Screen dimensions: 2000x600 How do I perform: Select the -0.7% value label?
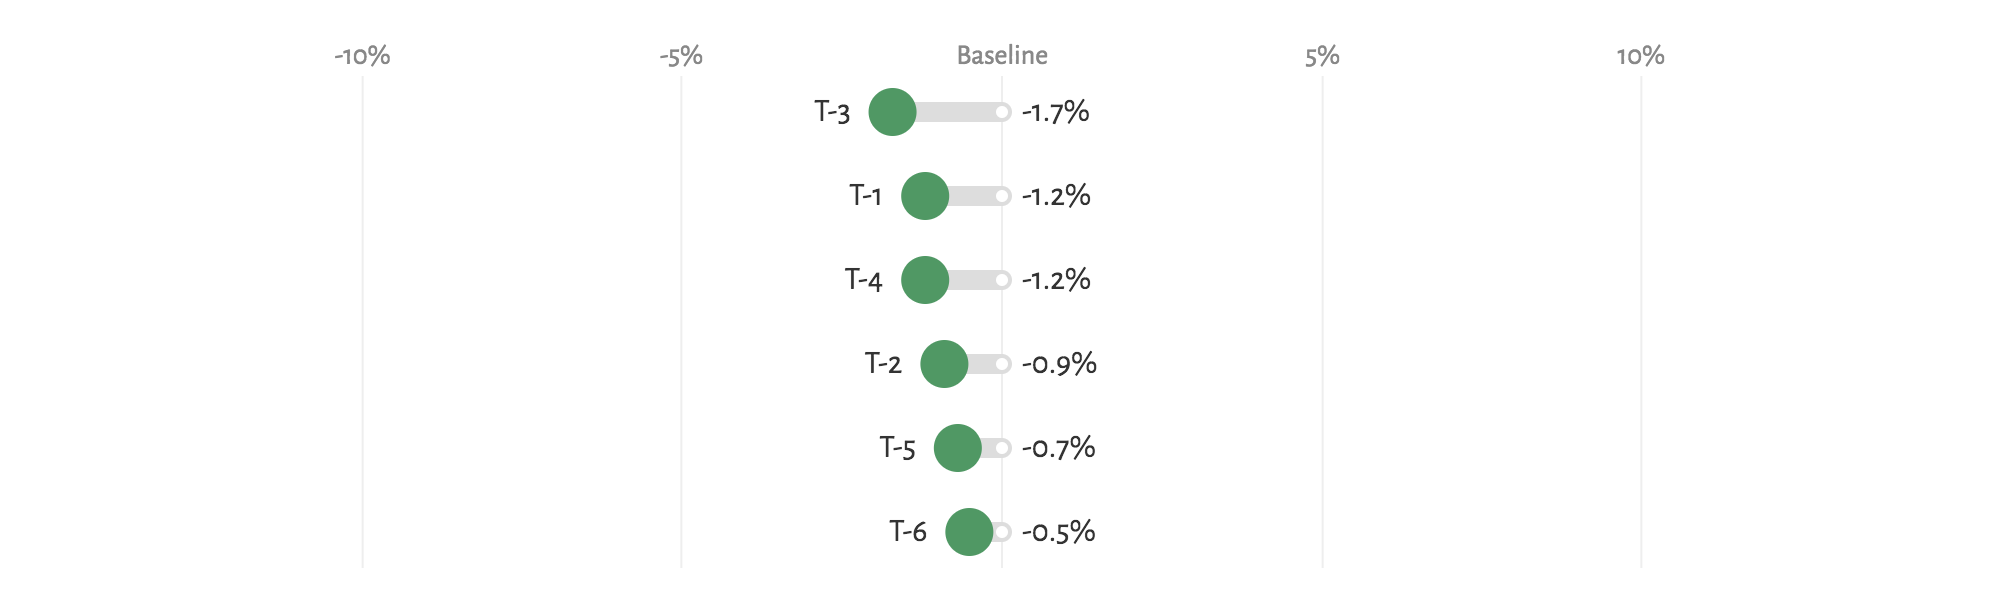pyautogui.click(x=1058, y=448)
